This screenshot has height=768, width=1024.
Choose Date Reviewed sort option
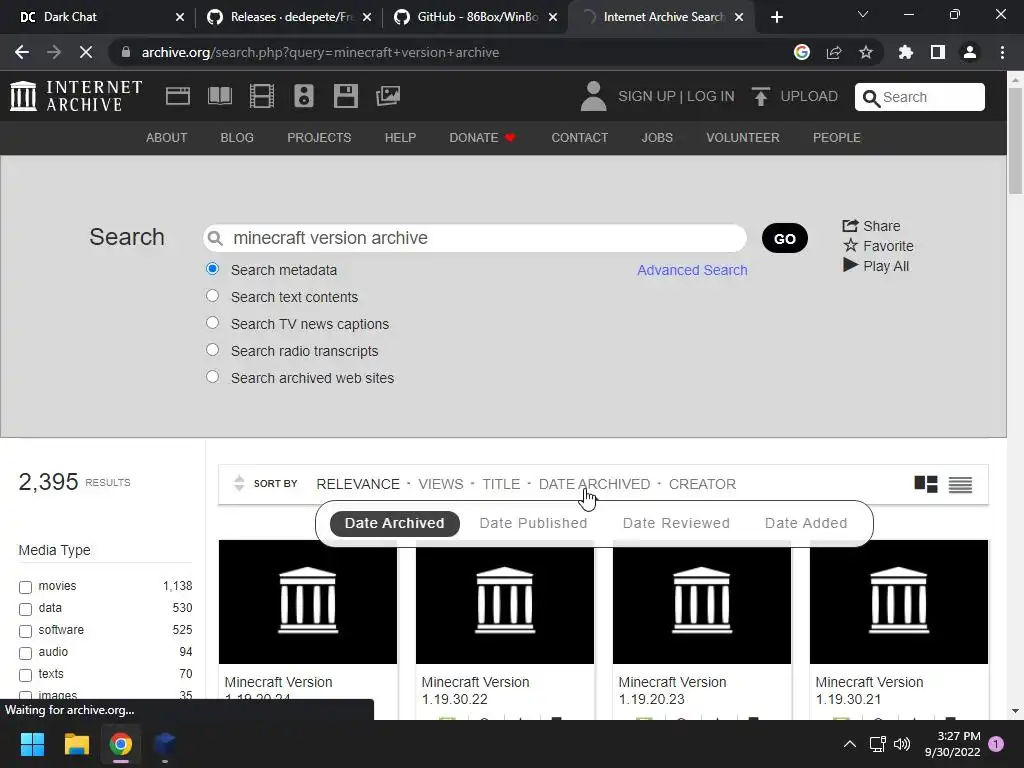click(x=676, y=523)
